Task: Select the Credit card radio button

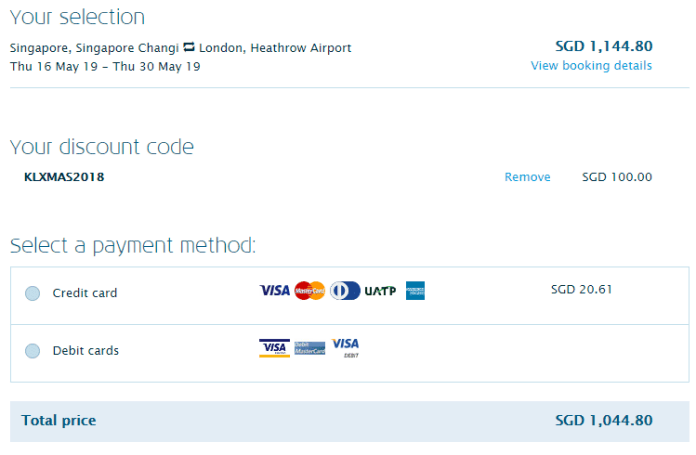Action: 32,293
